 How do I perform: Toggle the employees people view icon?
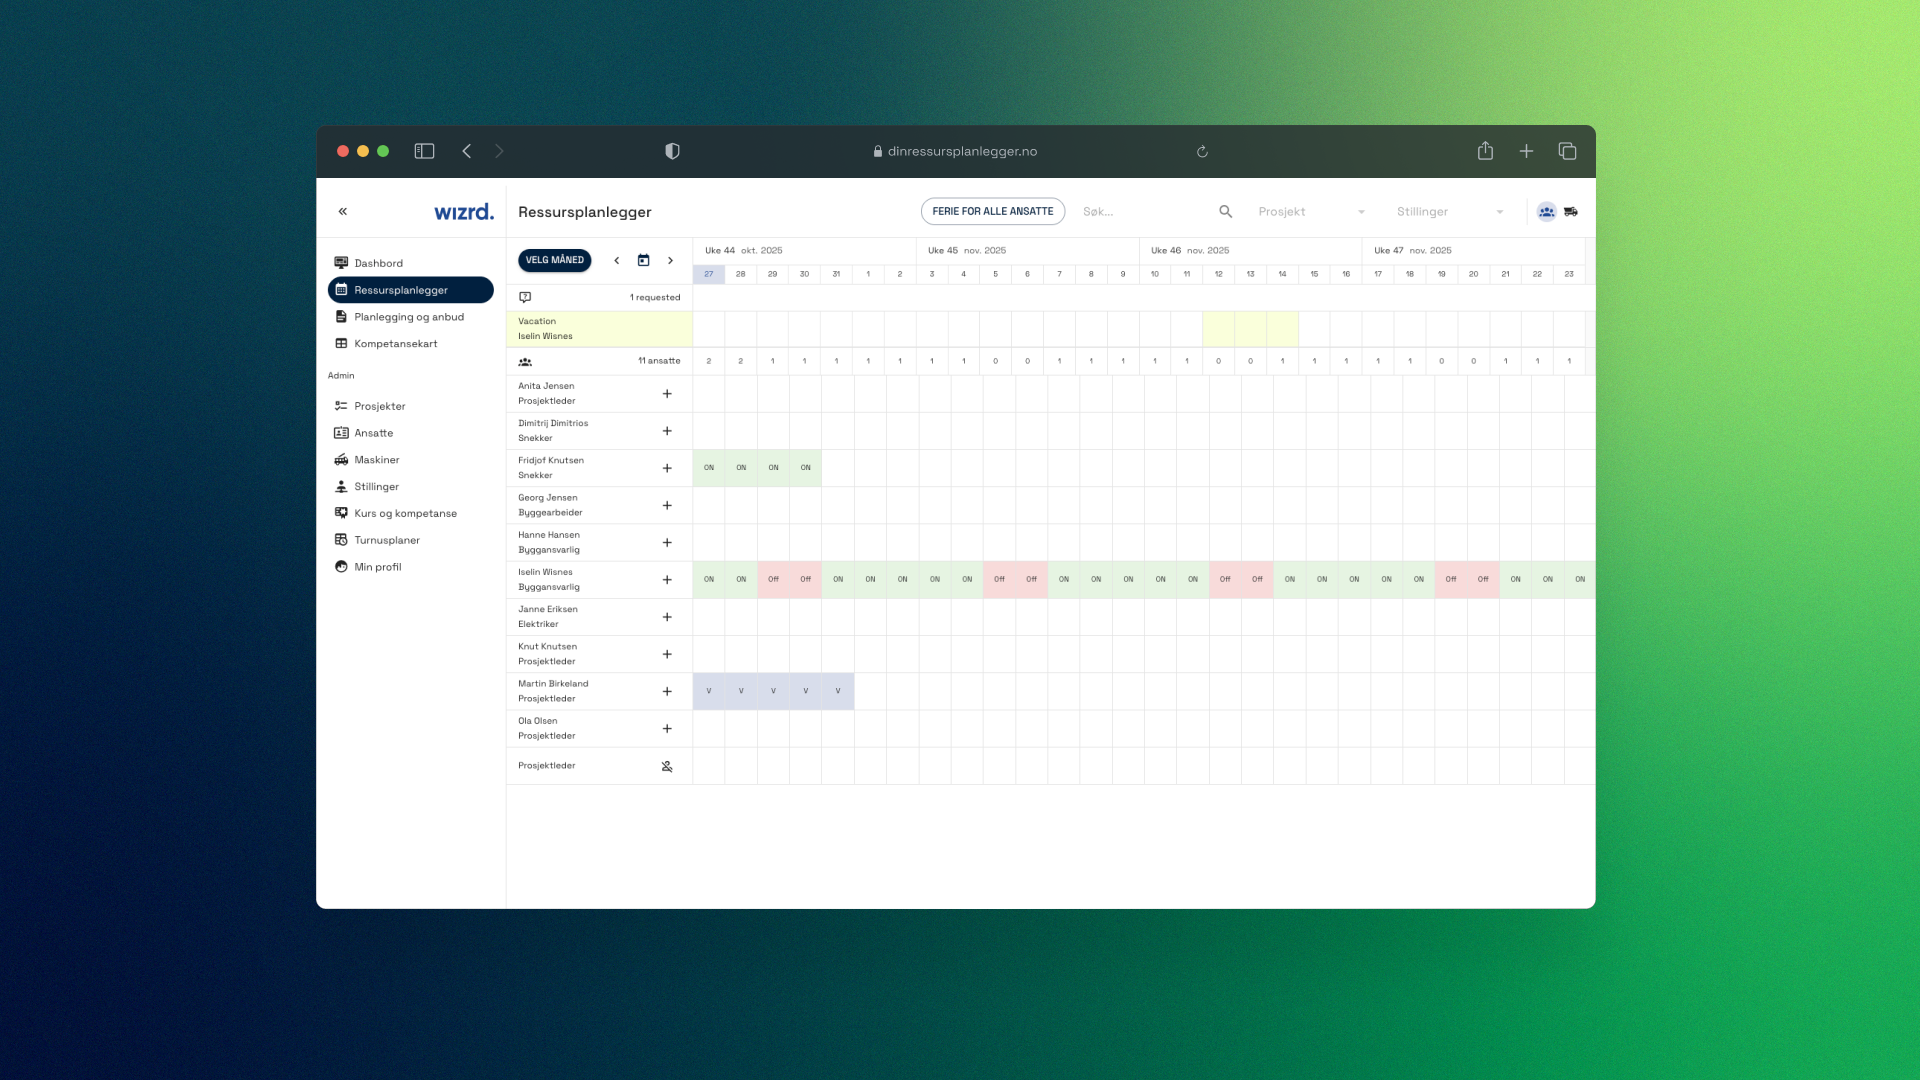pos(1546,212)
